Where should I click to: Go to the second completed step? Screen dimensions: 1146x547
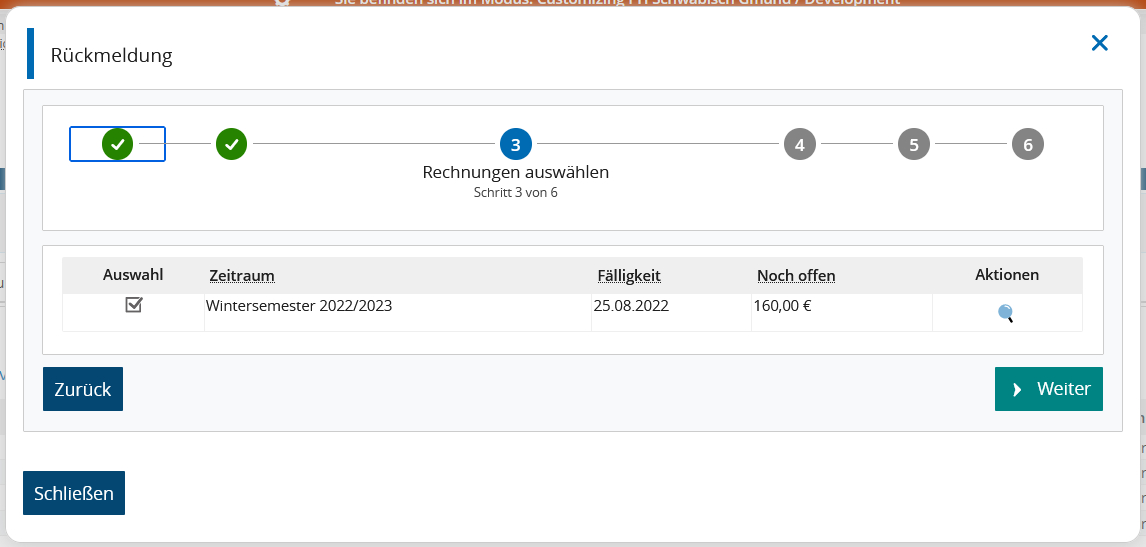(231, 144)
